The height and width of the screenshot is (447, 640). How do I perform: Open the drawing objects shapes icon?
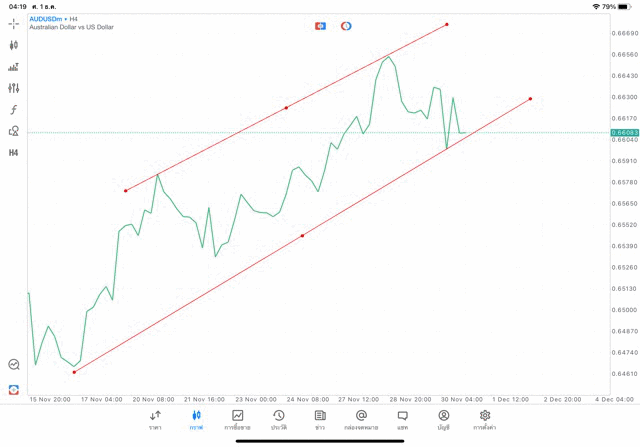click(x=14, y=131)
